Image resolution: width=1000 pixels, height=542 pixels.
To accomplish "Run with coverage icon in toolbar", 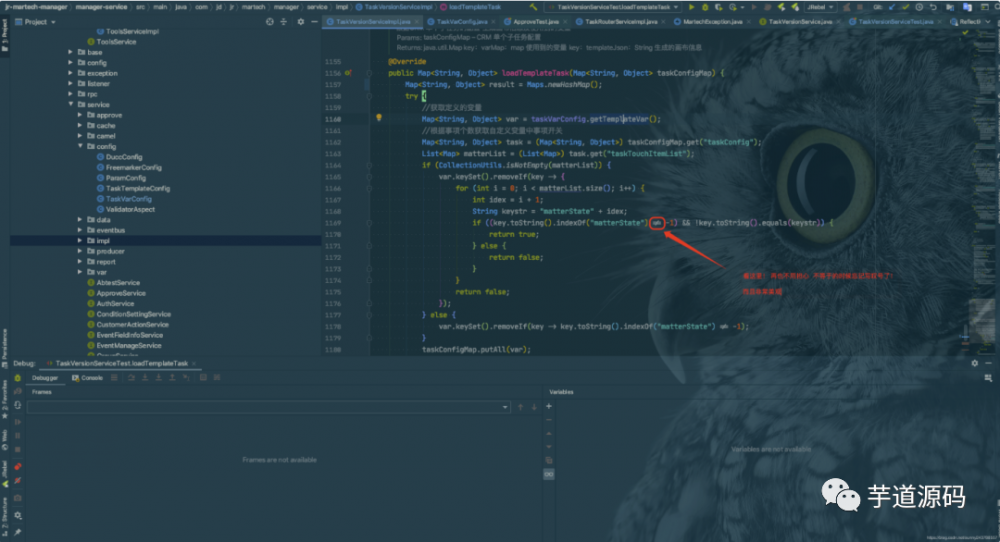I will [719, 7].
